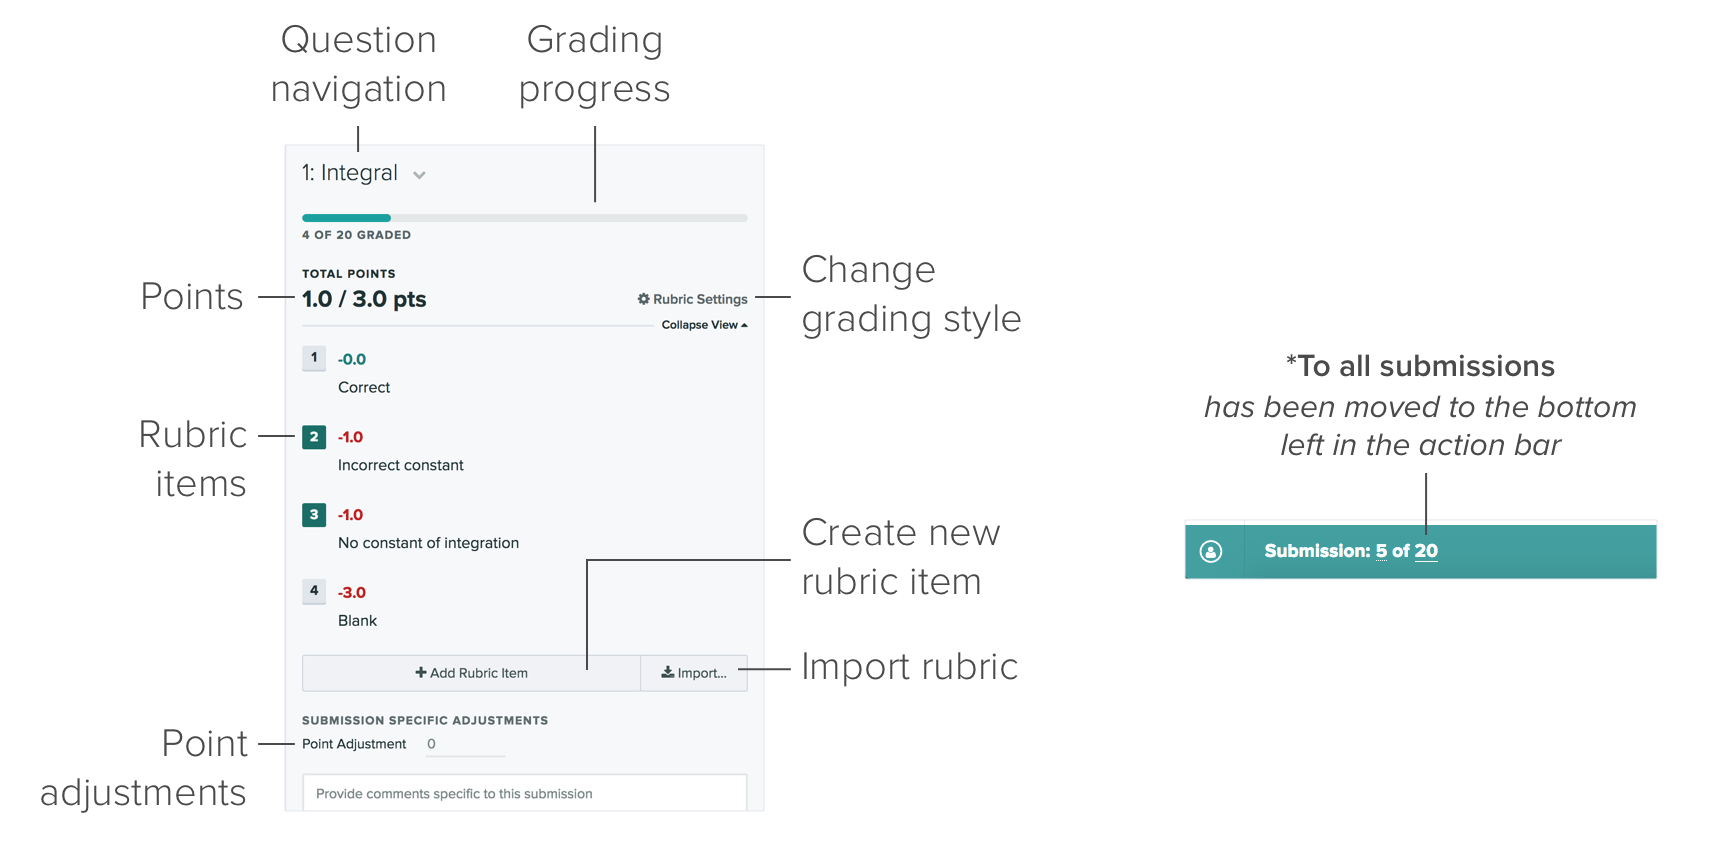Click the Blank rubric description
Screen dimensions: 1716x847
(x=357, y=621)
